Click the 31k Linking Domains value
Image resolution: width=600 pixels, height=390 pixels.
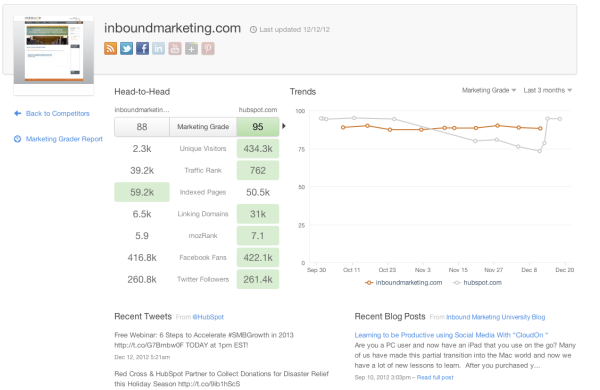click(x=258, y=214)
